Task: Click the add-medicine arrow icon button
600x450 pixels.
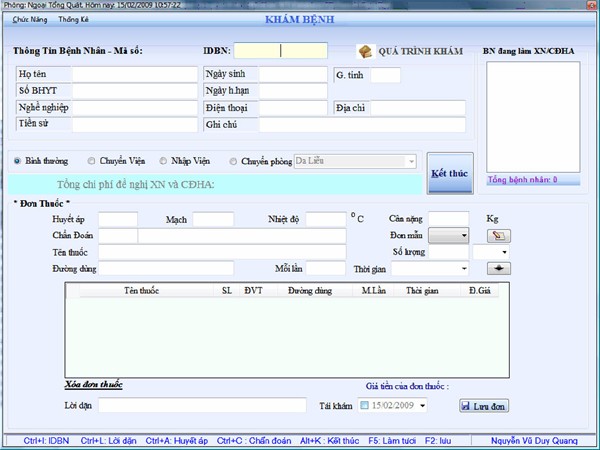Action: (x=498, y=268)
